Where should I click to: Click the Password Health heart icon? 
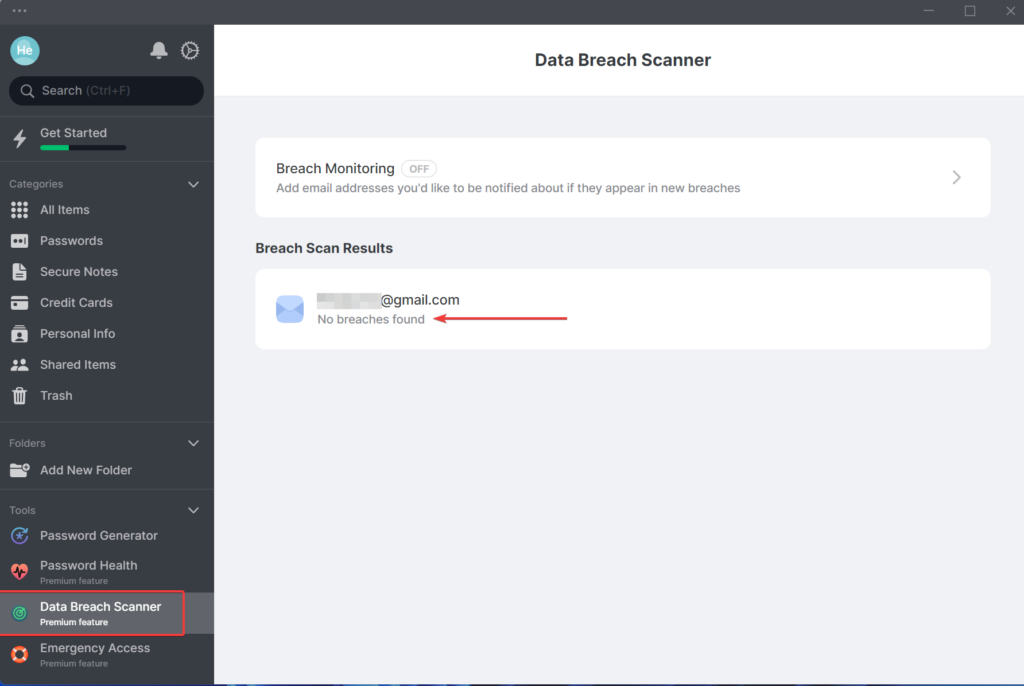pyautogui.click(x=20, y=572)
